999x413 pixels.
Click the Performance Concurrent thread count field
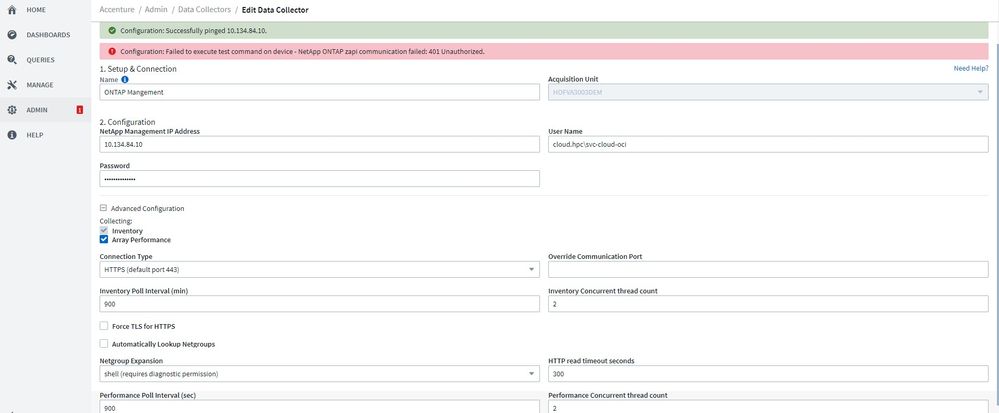[x=768, y=407]
